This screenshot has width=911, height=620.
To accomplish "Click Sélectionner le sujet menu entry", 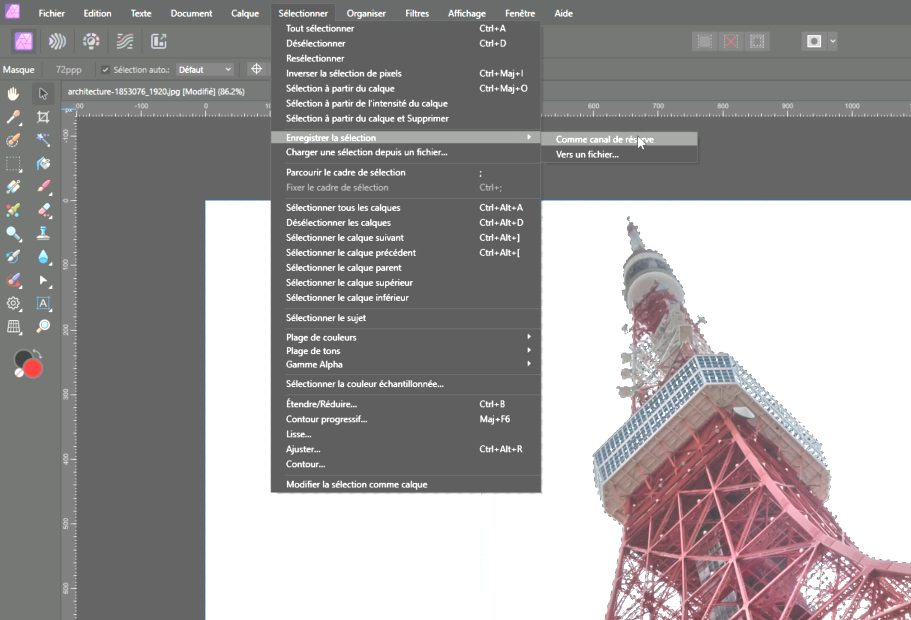I will click(326, 318).
